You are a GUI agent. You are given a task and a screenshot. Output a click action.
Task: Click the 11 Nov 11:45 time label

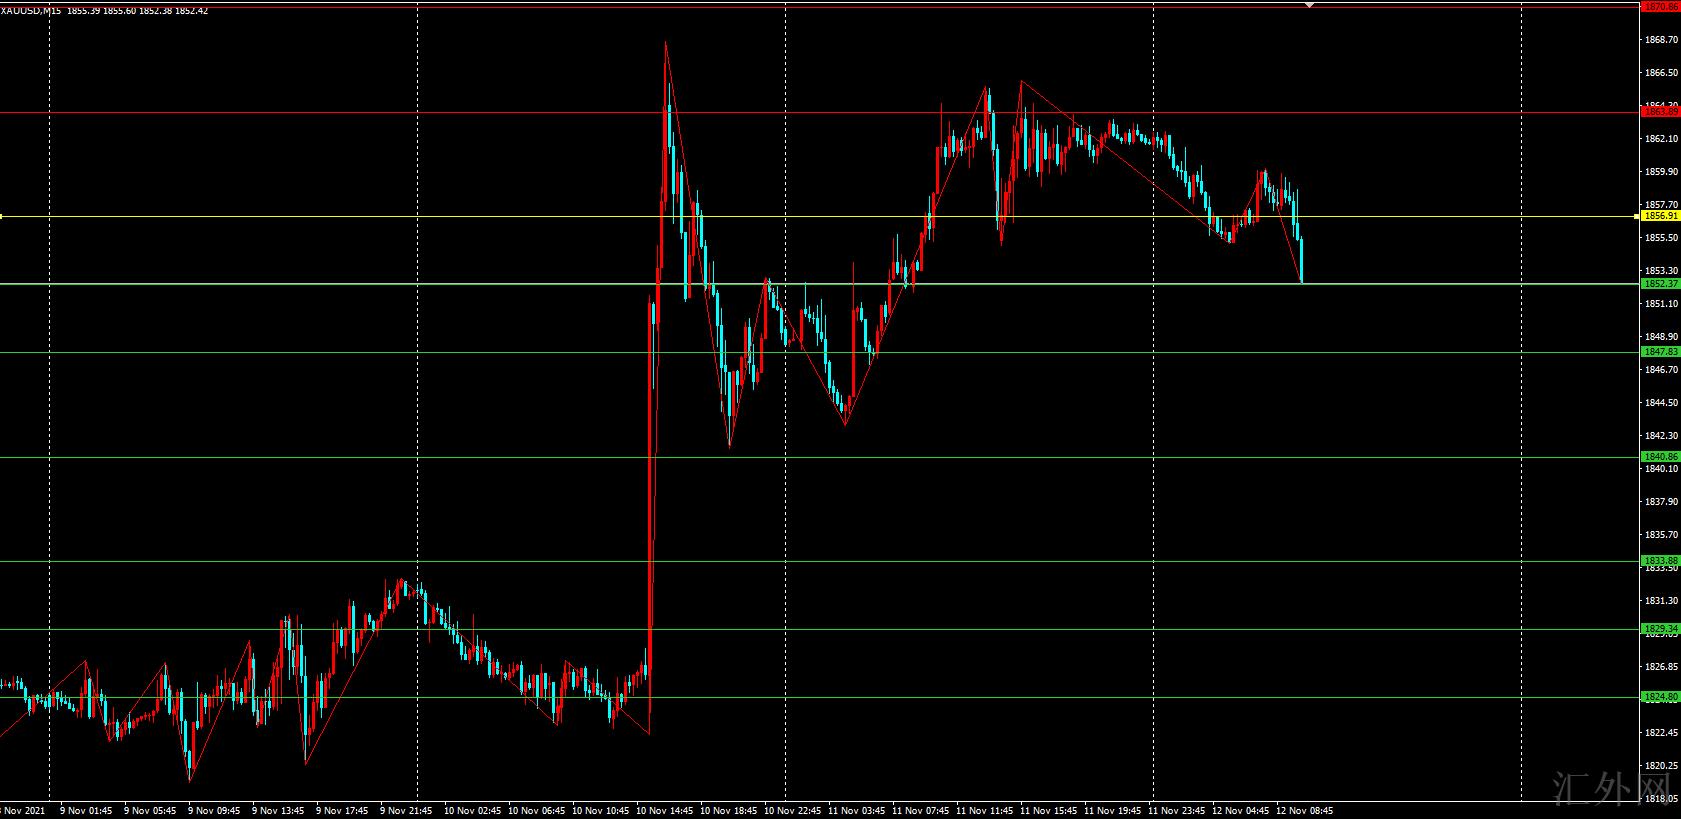point(985,811)
